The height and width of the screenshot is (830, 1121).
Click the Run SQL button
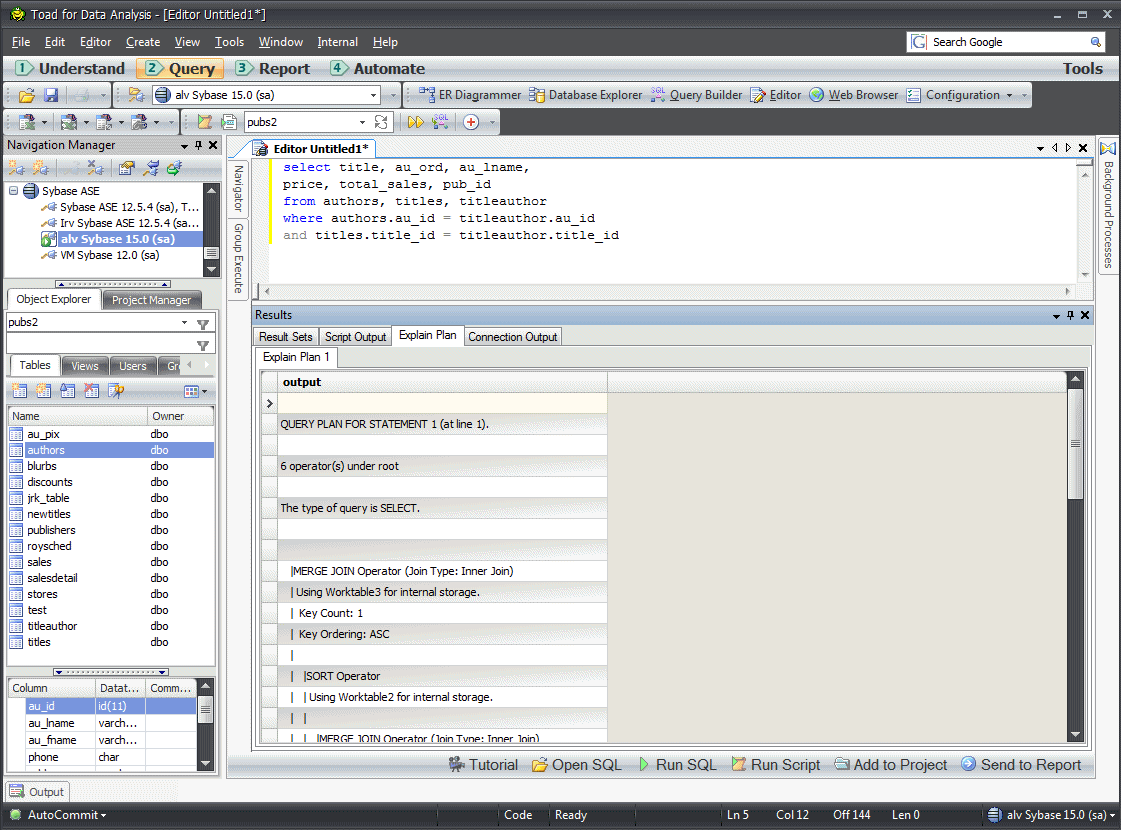(677, 765)
